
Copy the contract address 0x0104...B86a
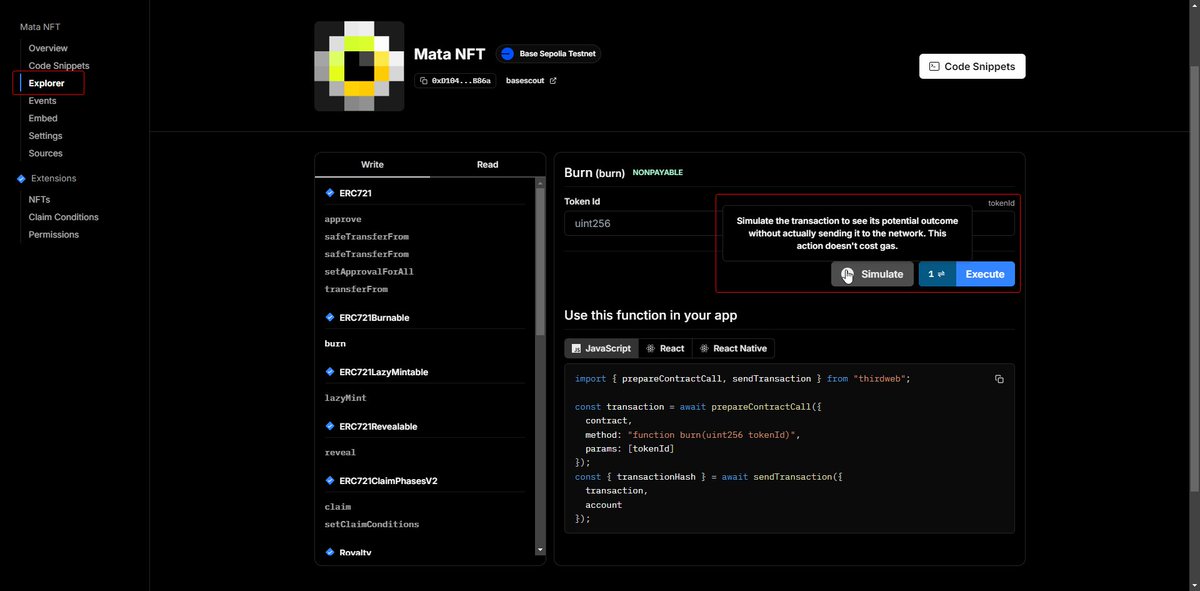tap(455, 80)
